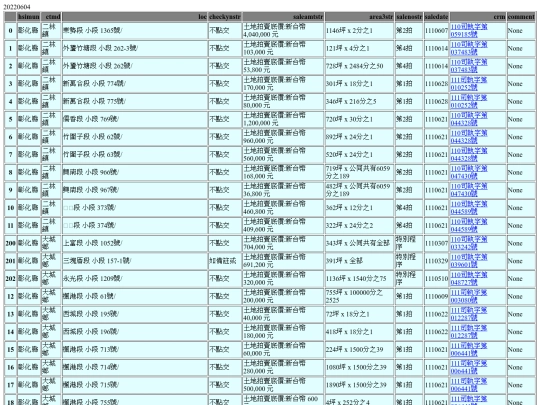Open the crm case link in row 2
540x405 pixels.
tap(469, 66)
